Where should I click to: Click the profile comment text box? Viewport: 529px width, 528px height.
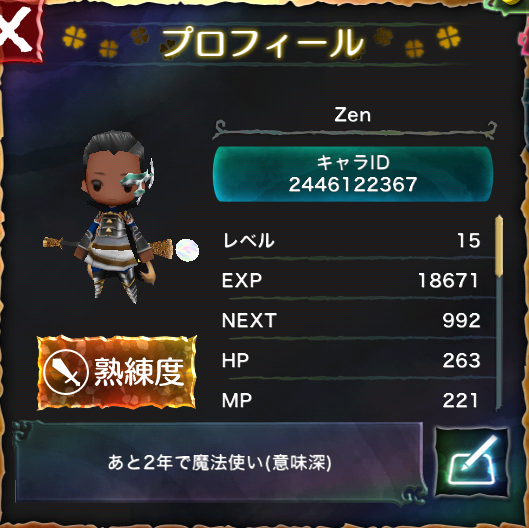(219, 463)
